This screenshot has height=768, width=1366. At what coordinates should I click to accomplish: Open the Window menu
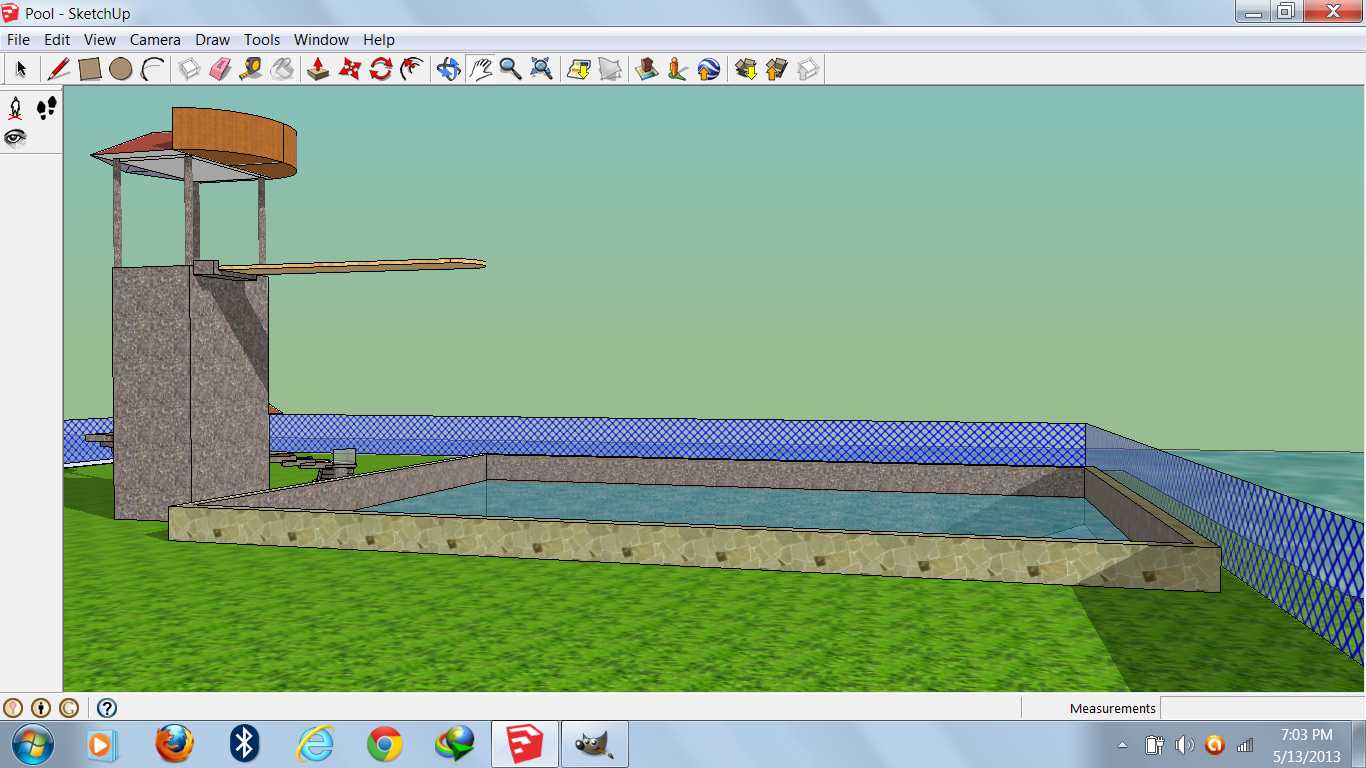tap(321, 40)
